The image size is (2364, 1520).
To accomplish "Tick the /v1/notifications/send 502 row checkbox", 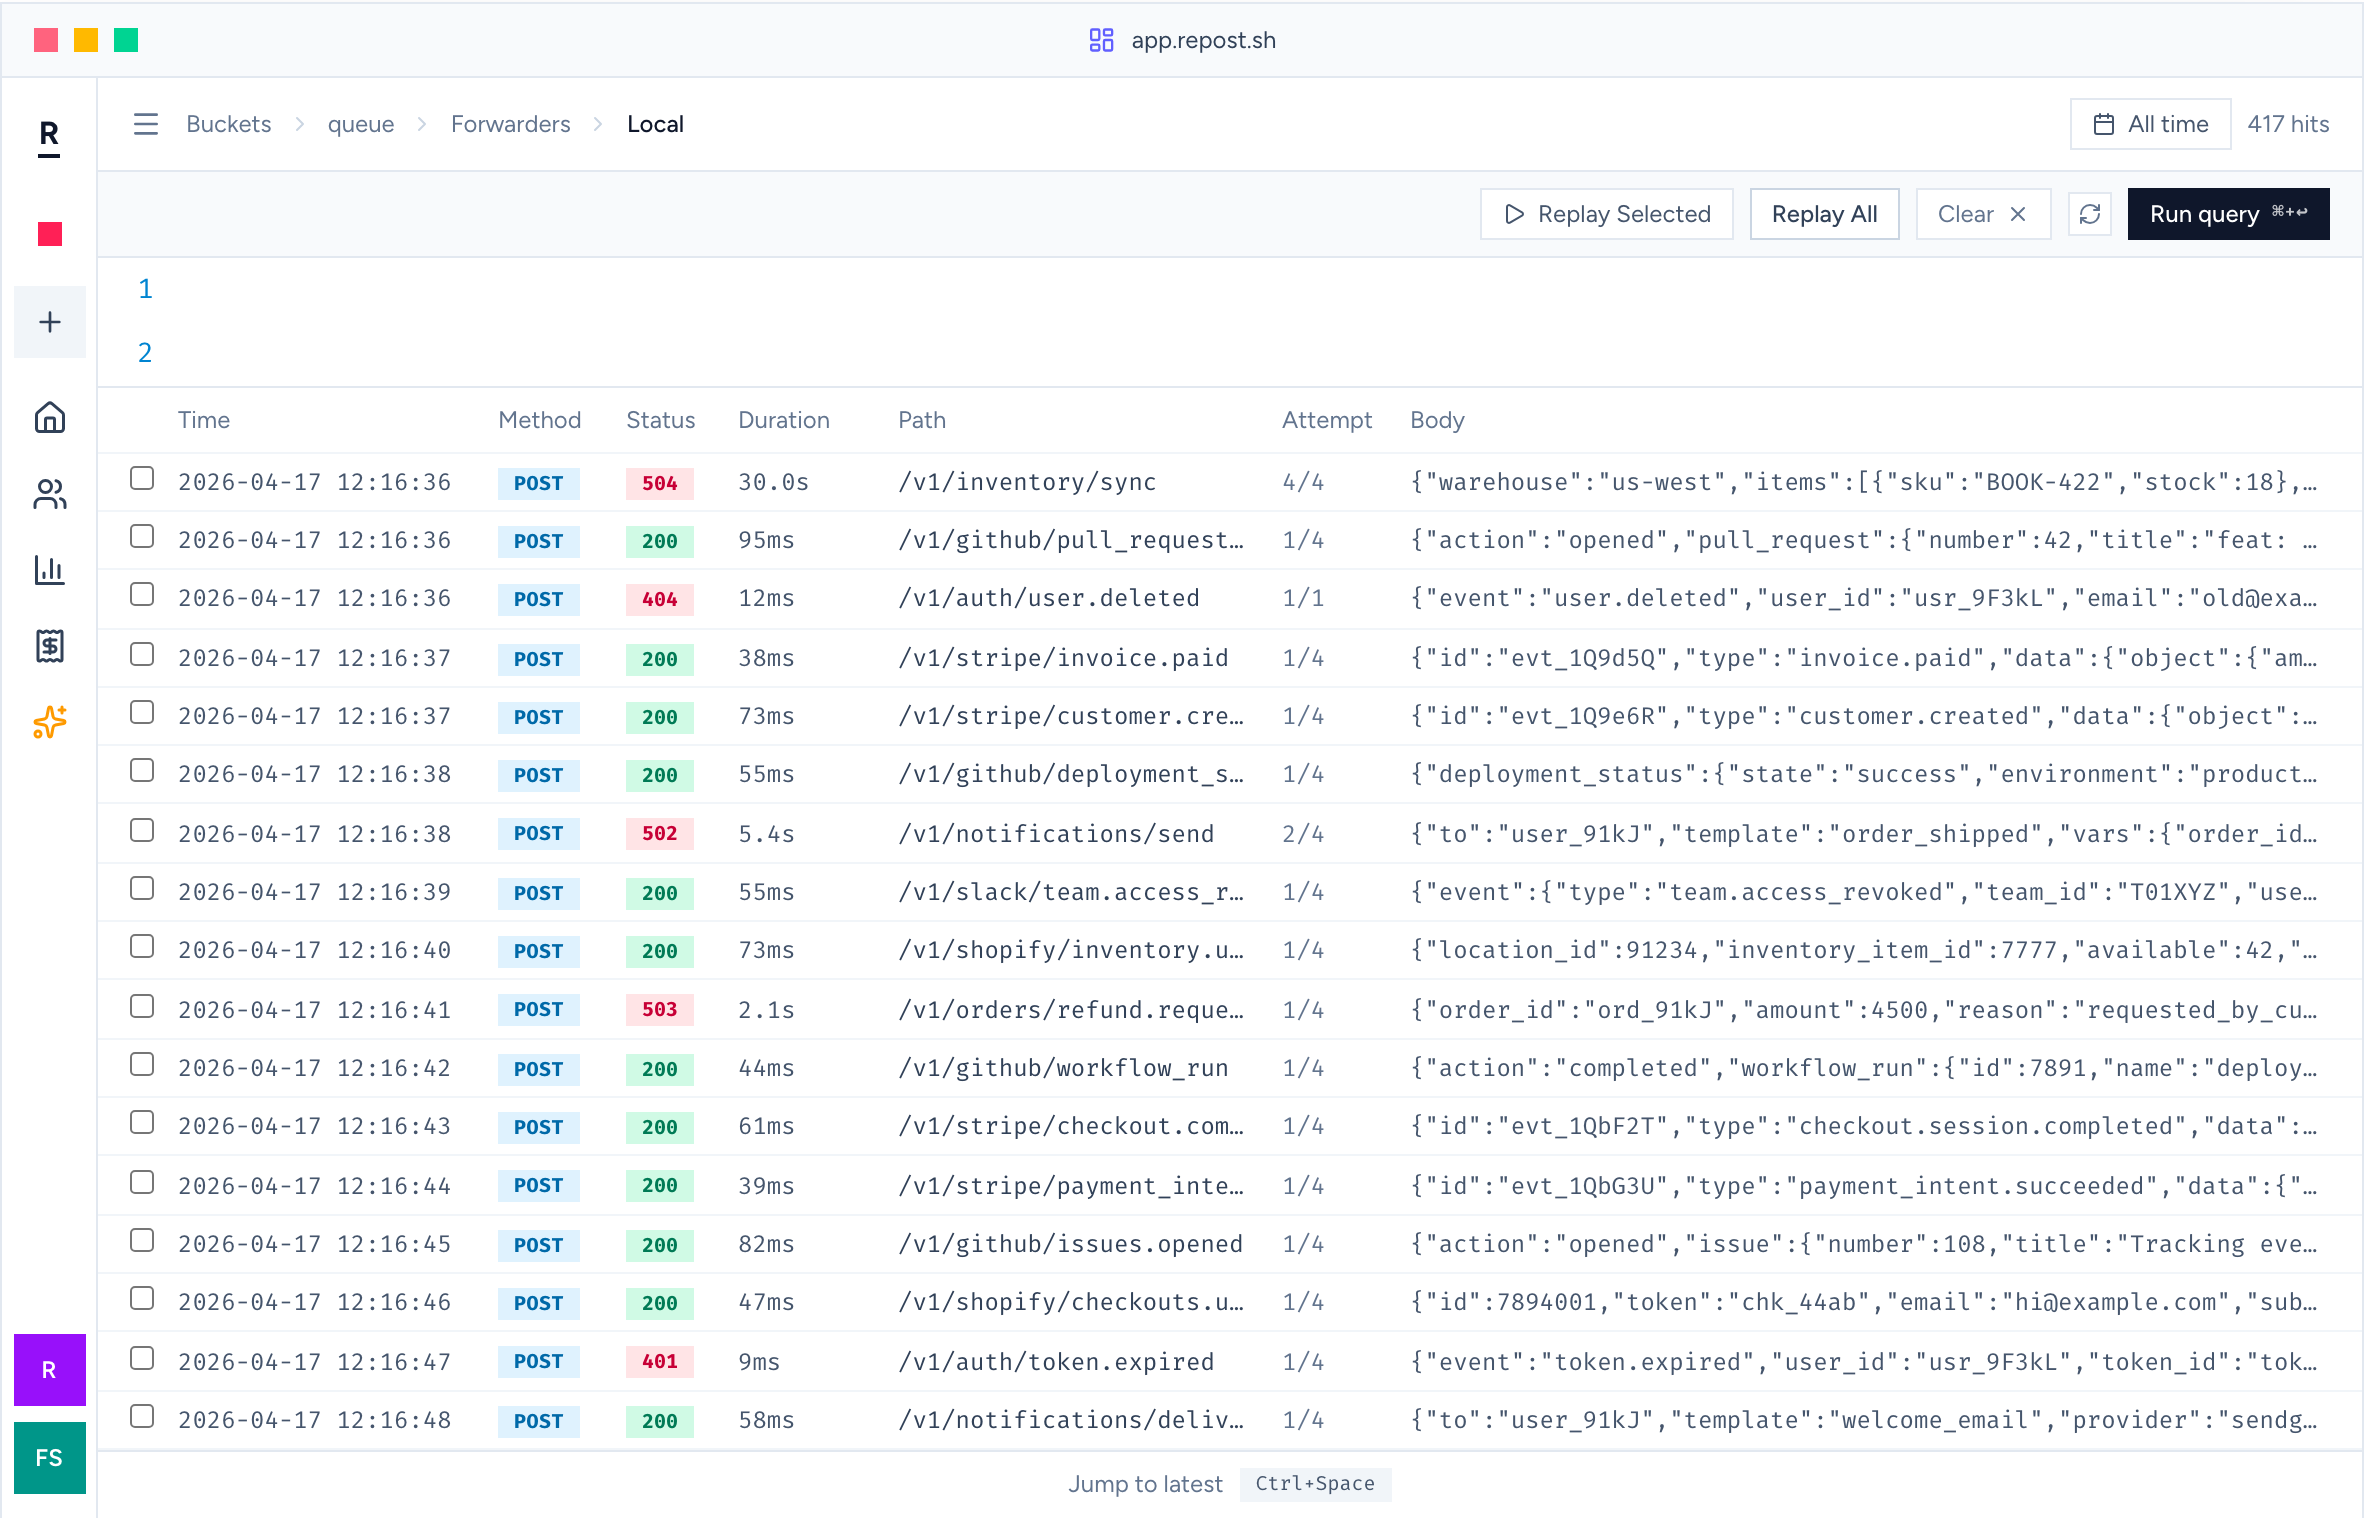I will [x=142, y=831].
